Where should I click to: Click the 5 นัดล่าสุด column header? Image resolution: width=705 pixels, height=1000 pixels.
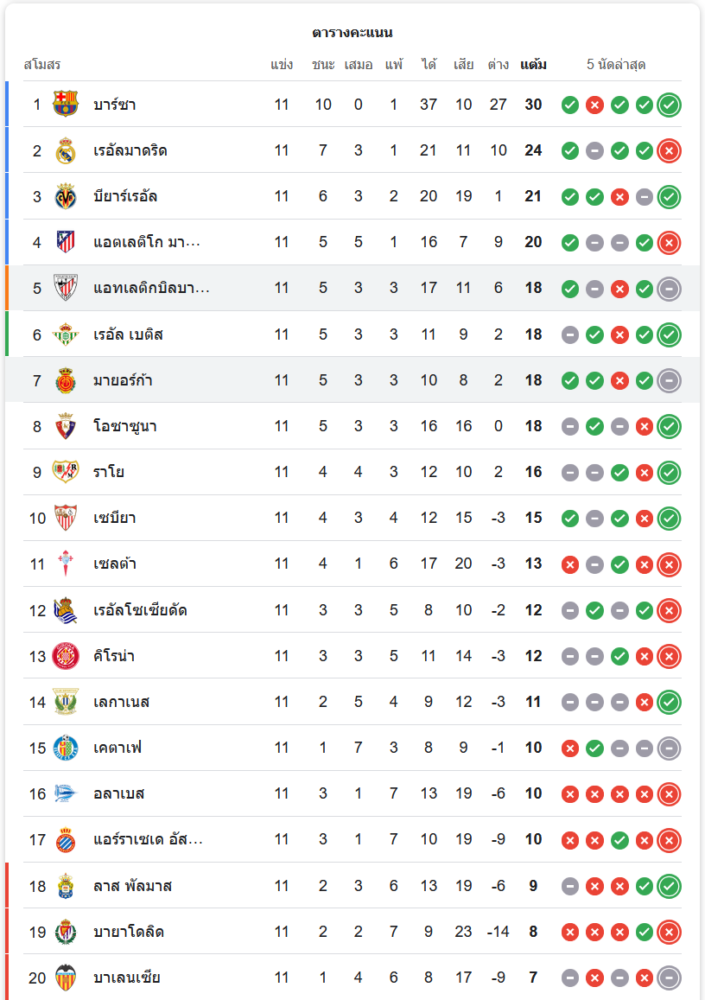pos(616,65)
